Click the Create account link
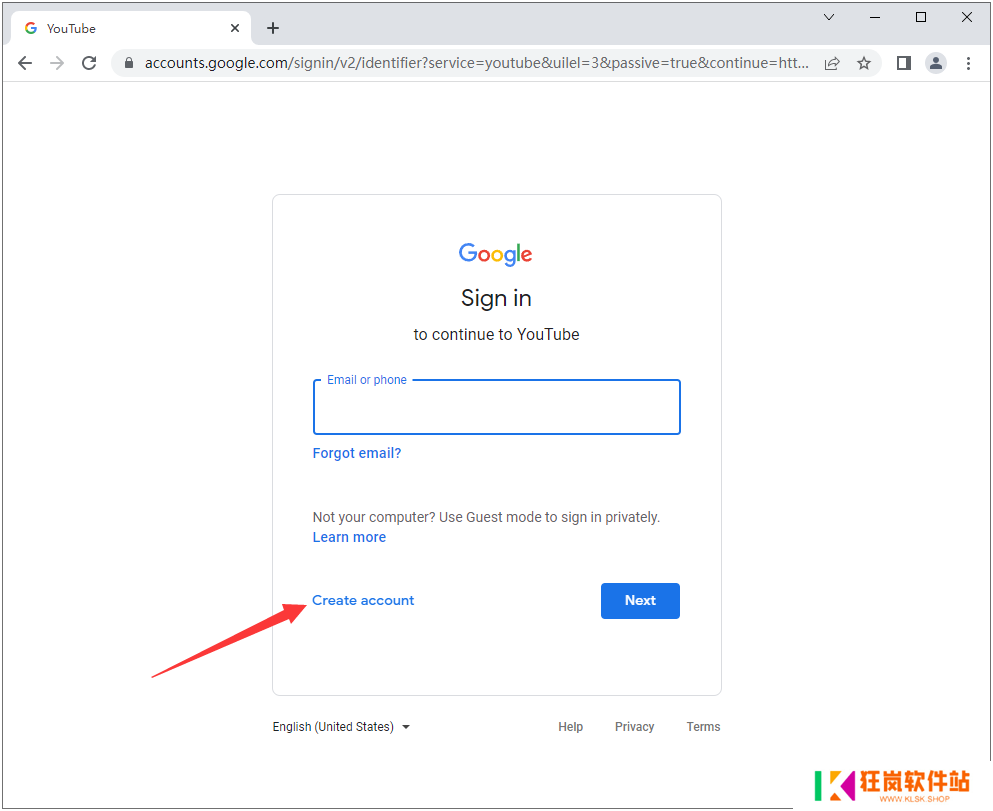The height and width of the screenshot is (811, 993). tap(363, 601)
